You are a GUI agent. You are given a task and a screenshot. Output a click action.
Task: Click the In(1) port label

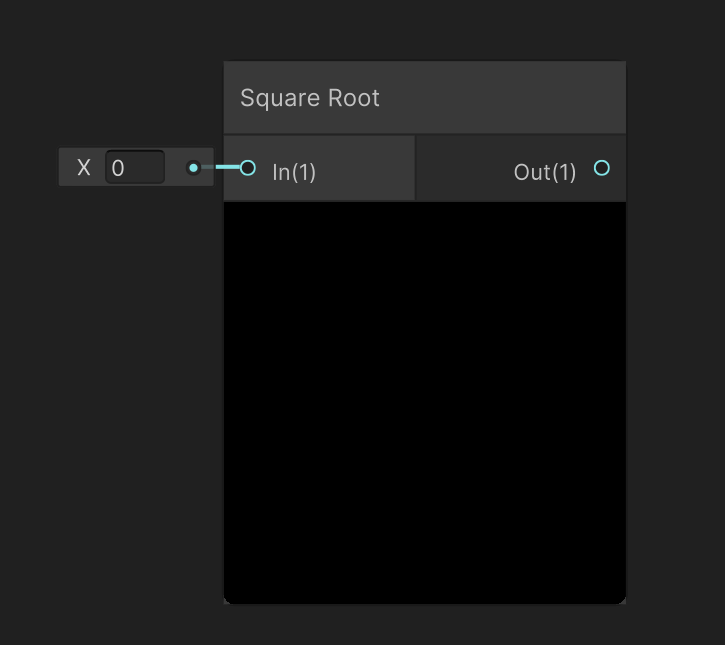[294, 172]
